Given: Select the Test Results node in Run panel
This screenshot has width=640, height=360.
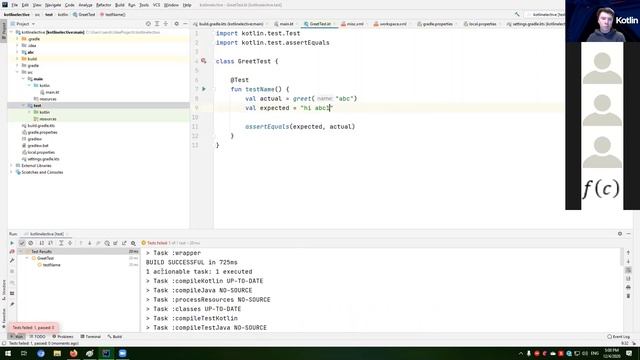Looking at the screenshot, I should (x=79, y=252).
